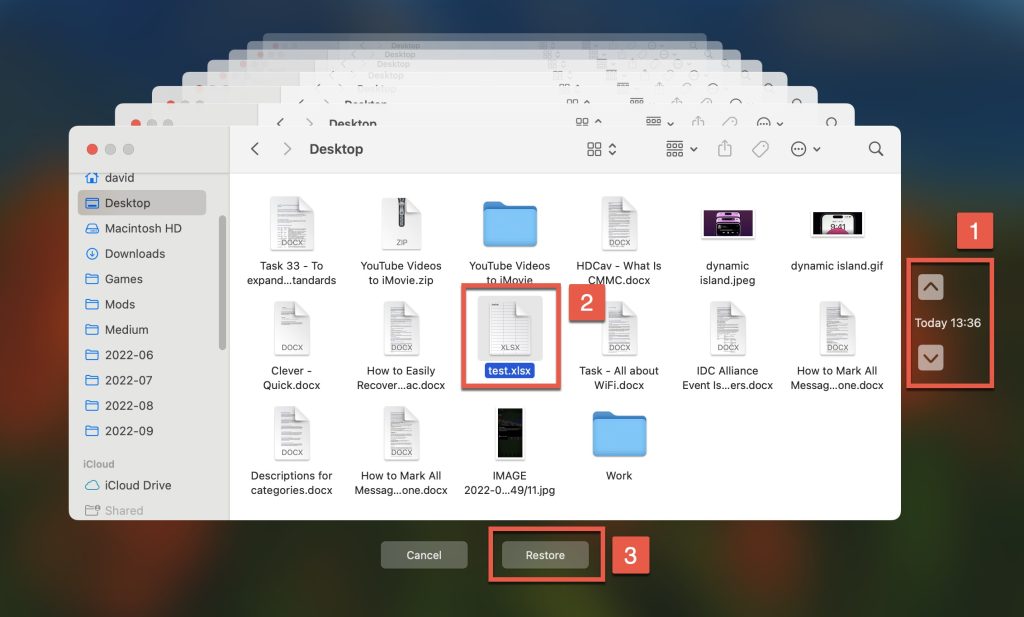The width and height of the screenshot is (1024, 617).
Task: Go forward with the right chevron
Action: coord(287,149)
